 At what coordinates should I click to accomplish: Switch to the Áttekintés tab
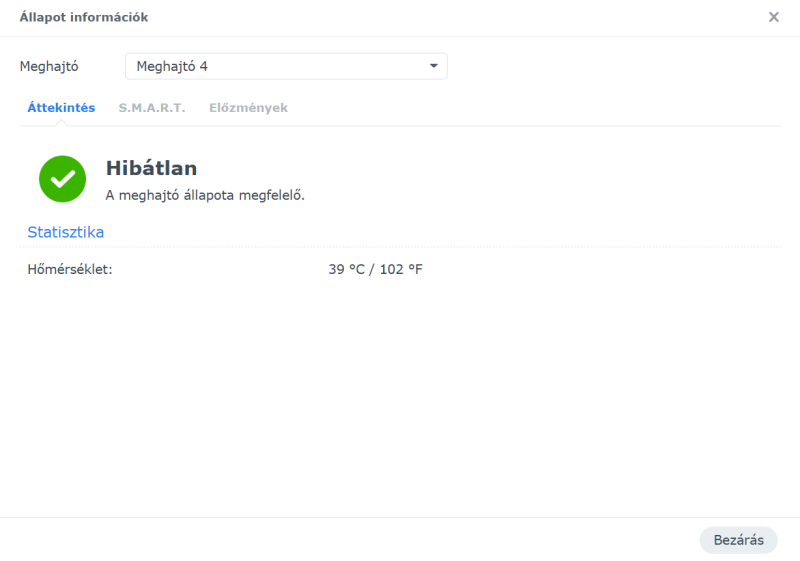tap(61, 108)
